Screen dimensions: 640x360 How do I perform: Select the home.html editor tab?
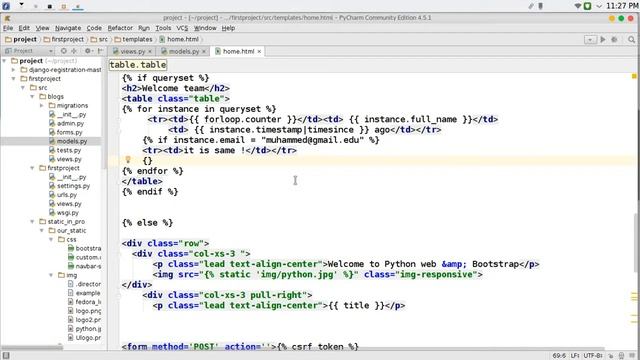coord(238,51)
